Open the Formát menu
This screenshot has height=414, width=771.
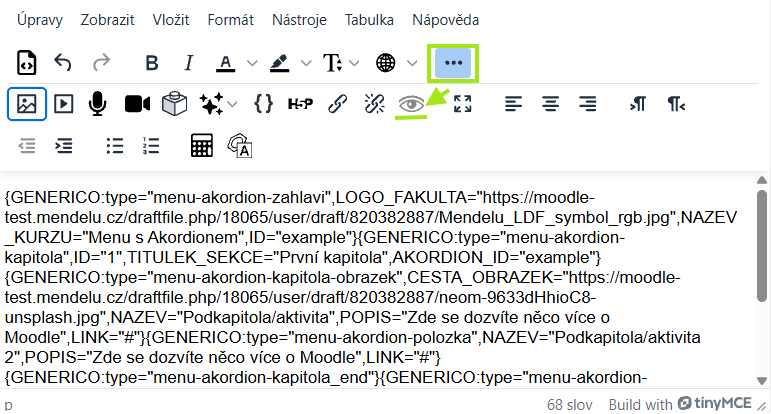coord(230,19)
